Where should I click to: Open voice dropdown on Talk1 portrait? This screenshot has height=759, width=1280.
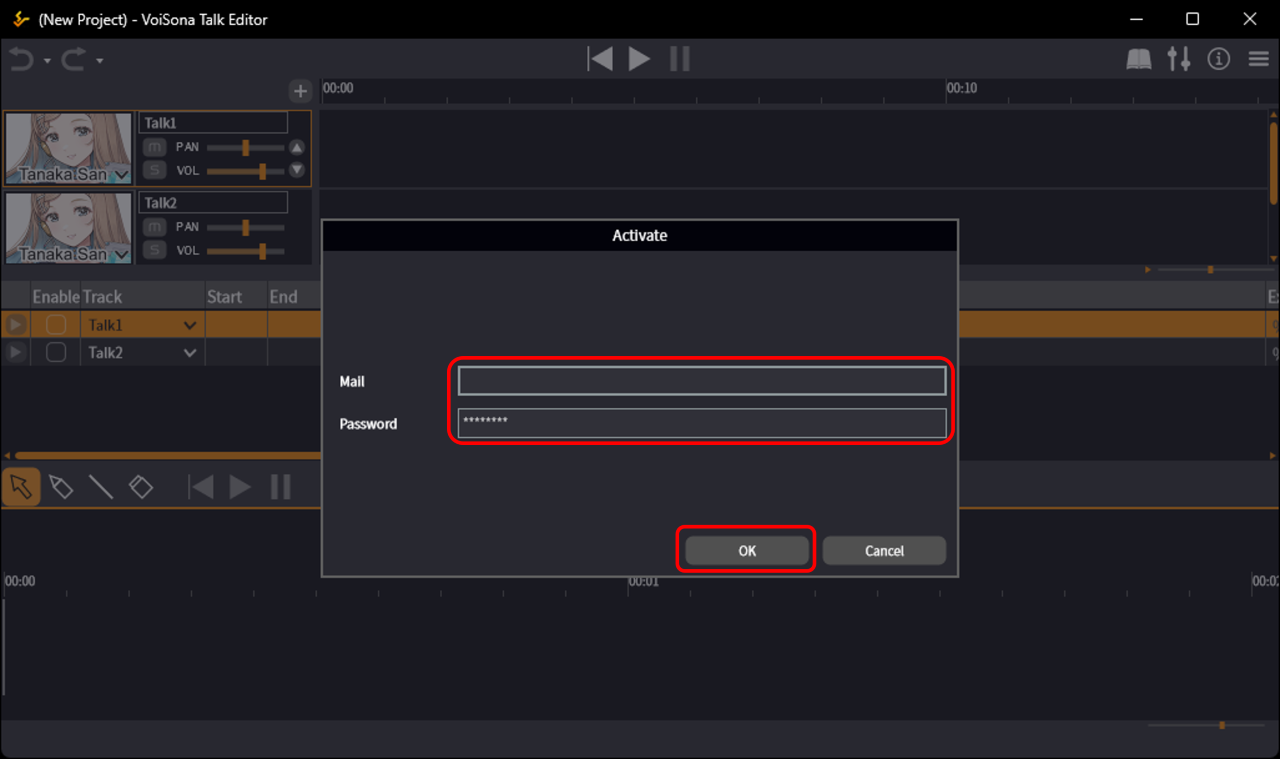click(x=122, y=175)
